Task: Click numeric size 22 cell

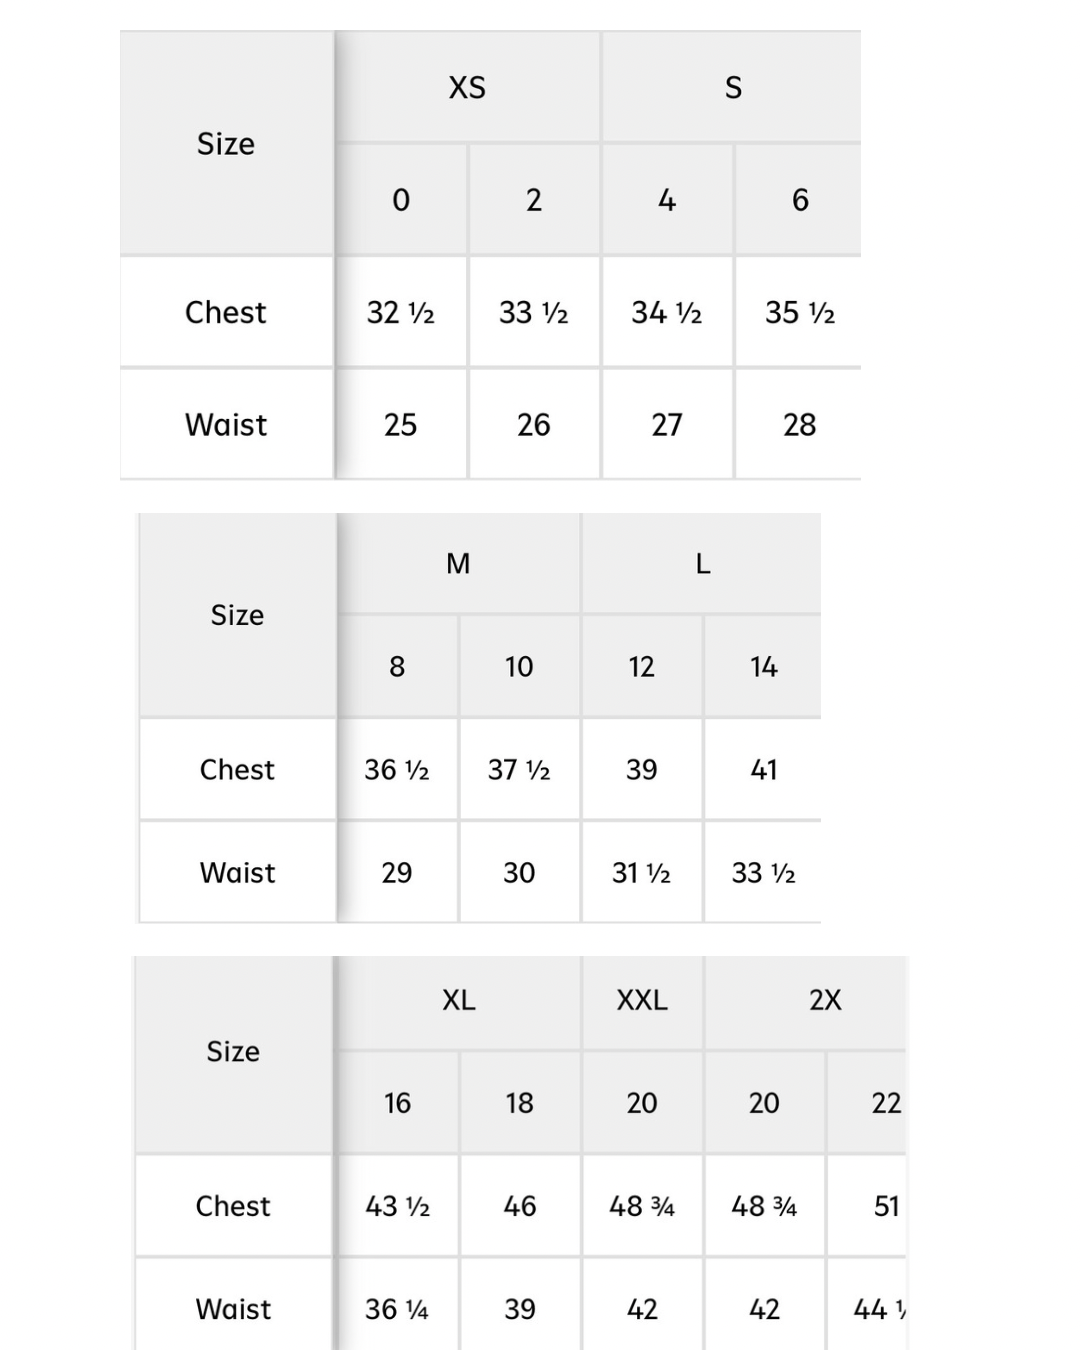Action: click(885, 1103)
